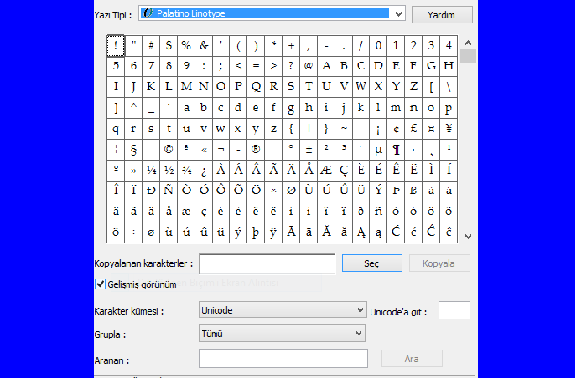Click the Kopyala button
575x378 pixels.
click(439, 263)
